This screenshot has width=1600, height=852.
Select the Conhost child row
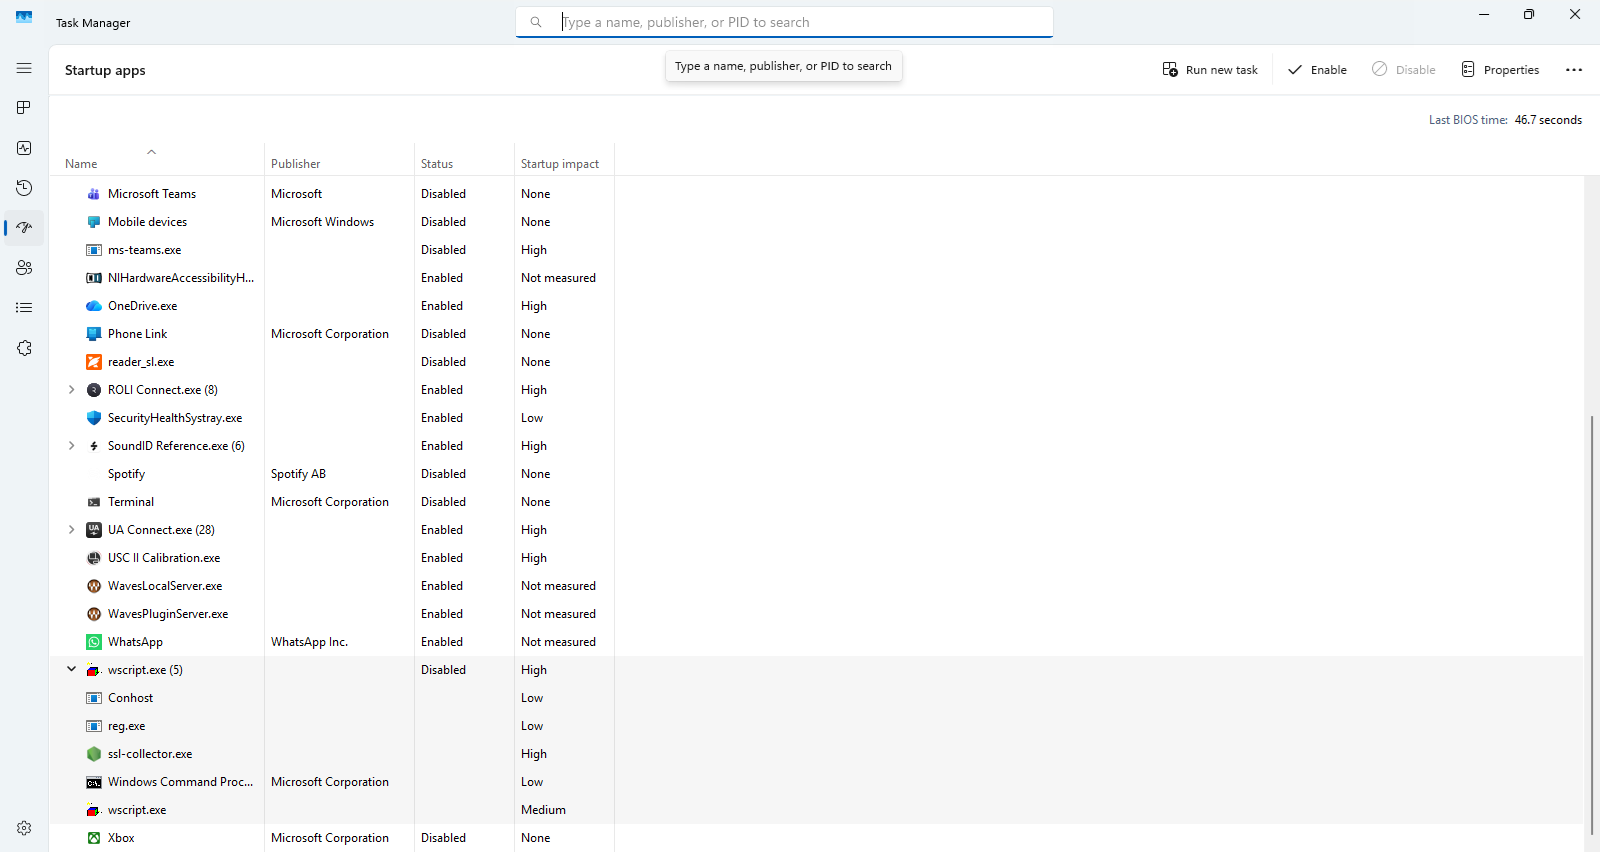pos(817,698)
